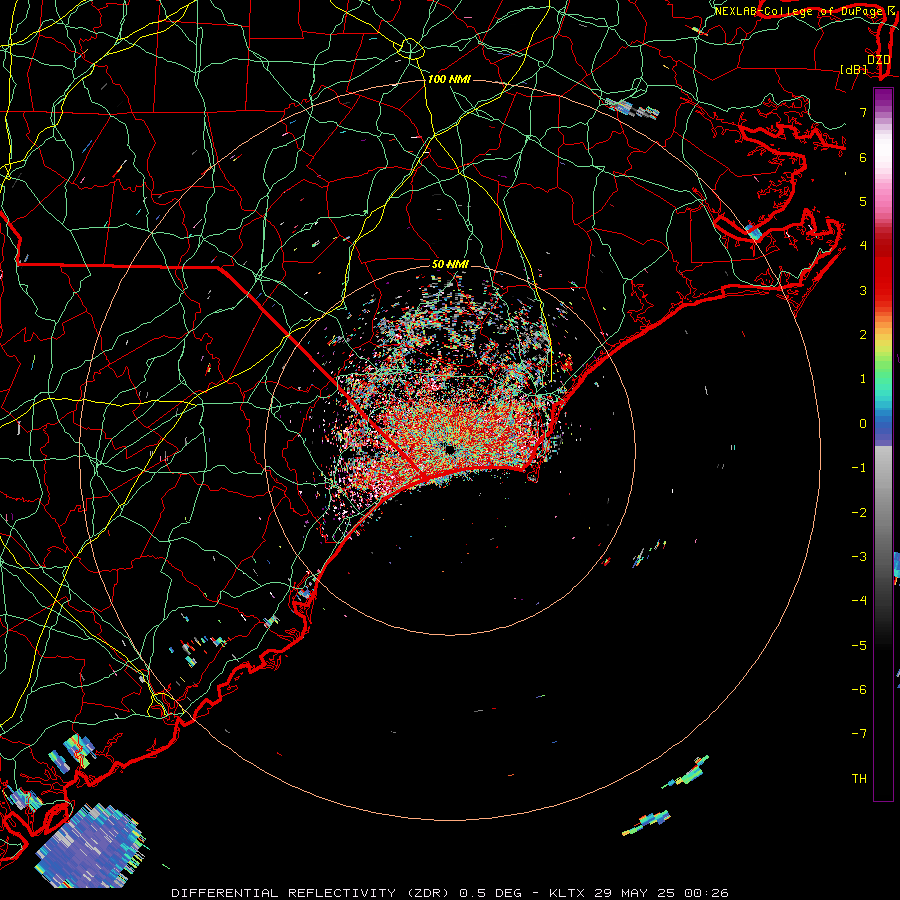Click the "3" value on the dB scale
The height and width of the screenshot is (900, 900).
coord(863,290)
